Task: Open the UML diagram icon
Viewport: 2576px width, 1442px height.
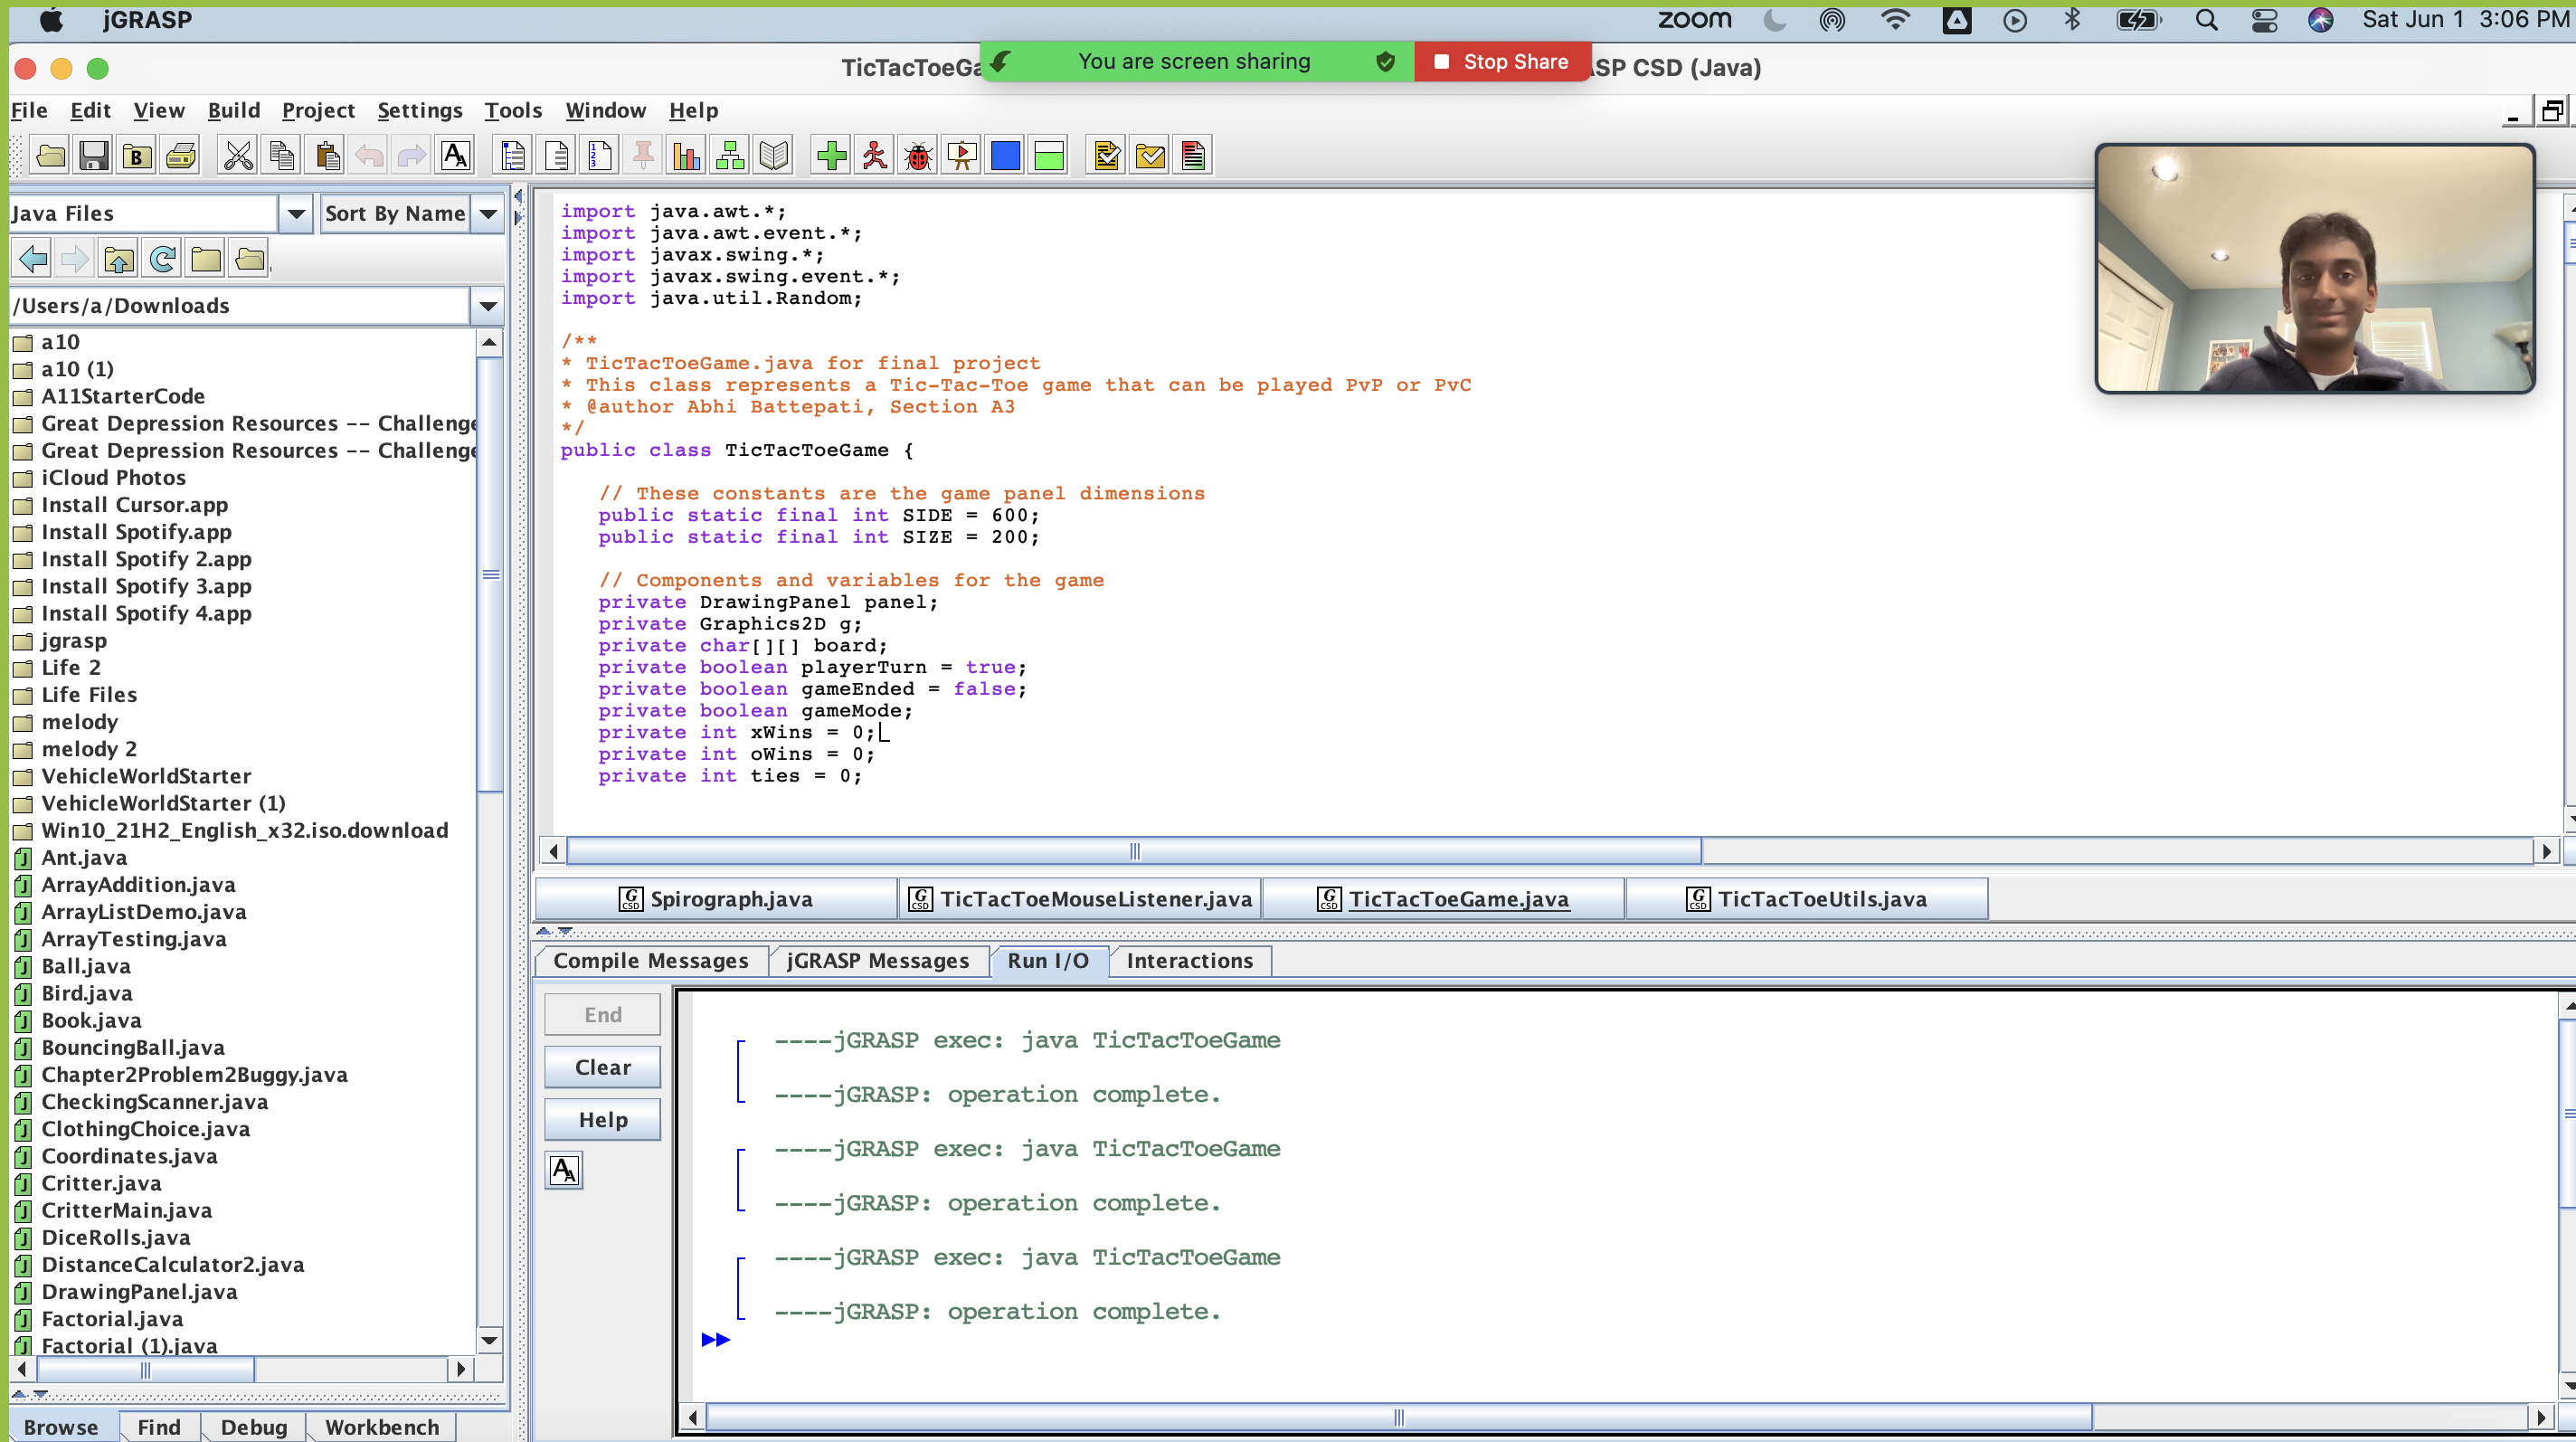Action: [x=731, y=156]
